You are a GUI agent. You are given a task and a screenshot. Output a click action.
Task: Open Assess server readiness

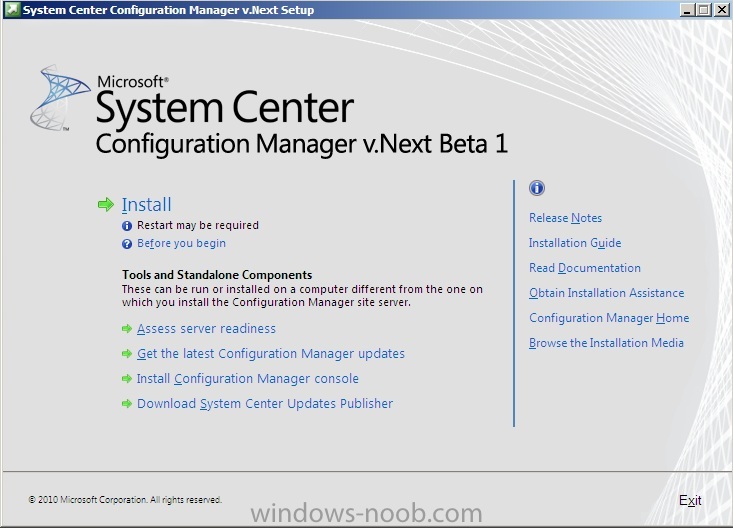tap(206, 329)
